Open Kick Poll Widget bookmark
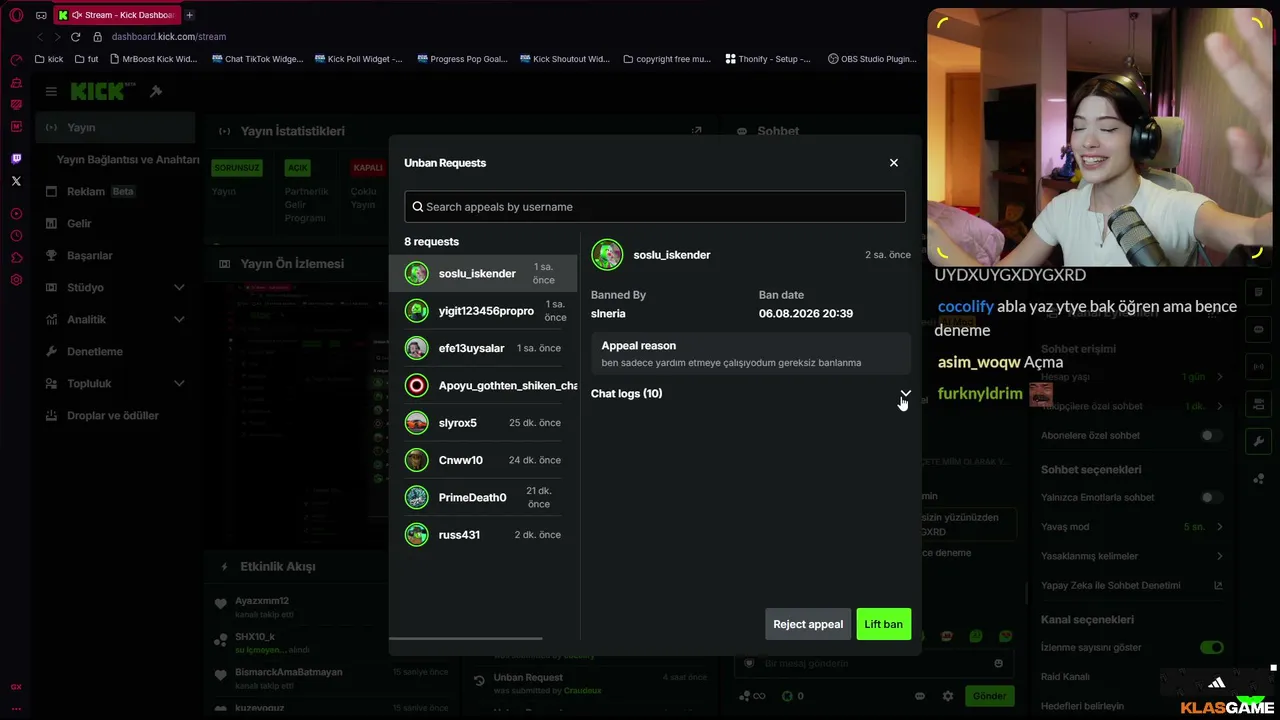The width and height of the screenshot is (1280, 720). [358, 59]
